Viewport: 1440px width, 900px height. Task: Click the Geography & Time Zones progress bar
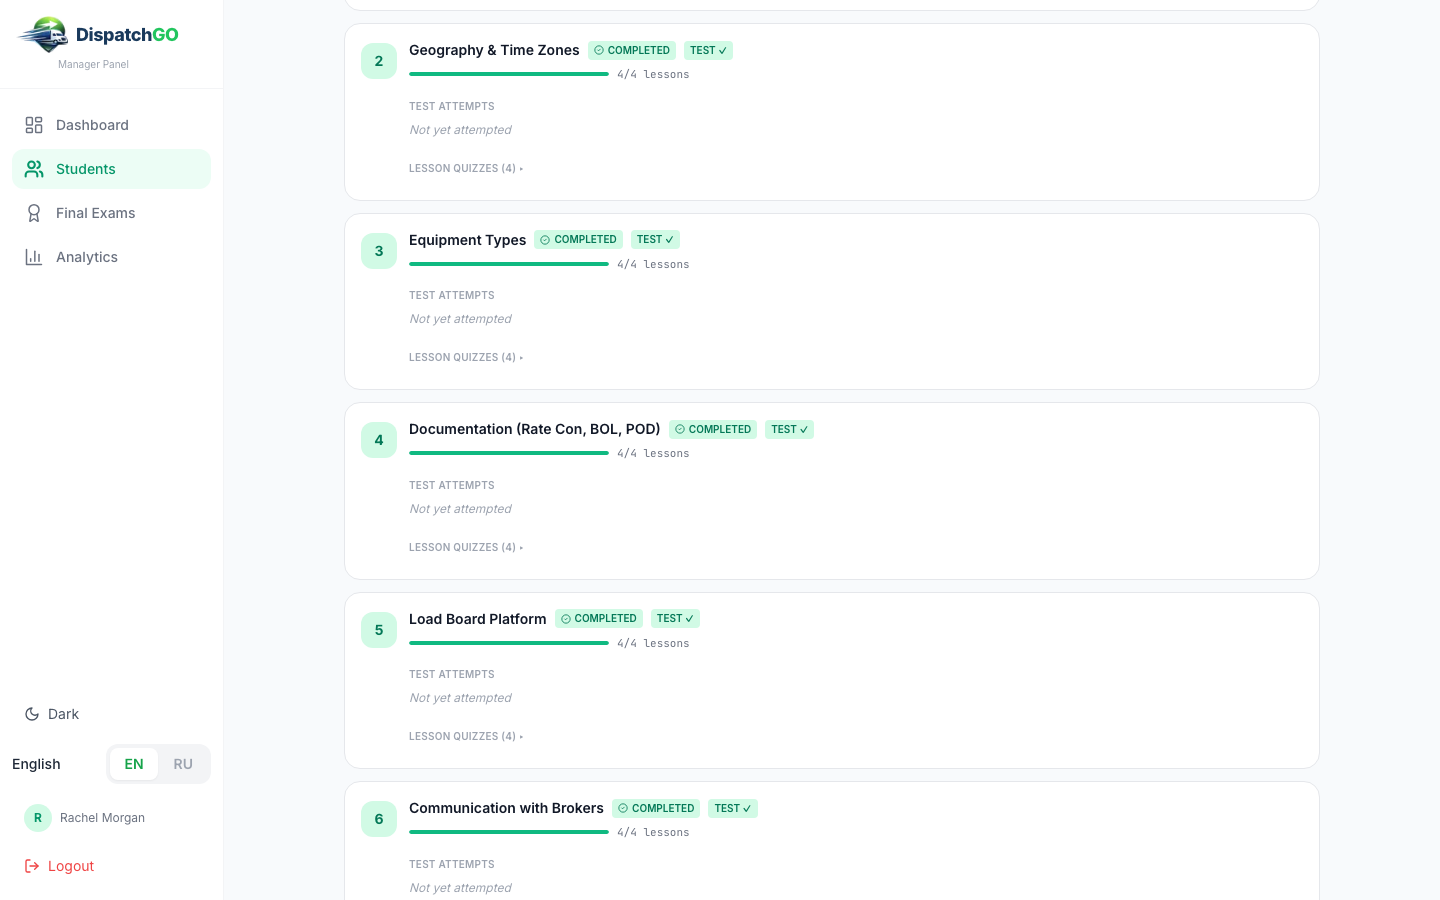pyautogui.click(x=509, y=74)
